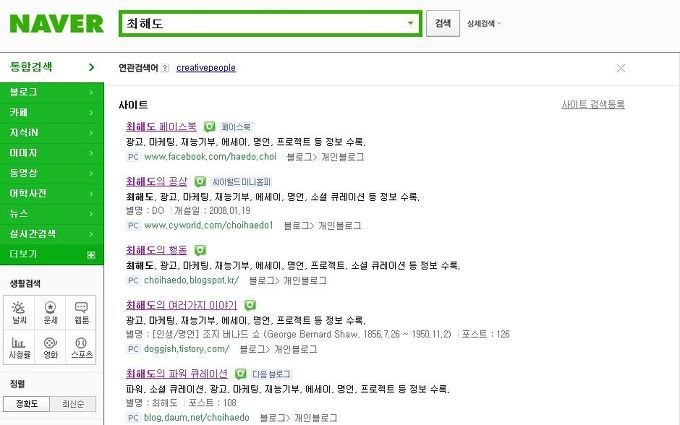Open the 이미지 search category
Image resolution: width=680 pixels, height=425 pixels.
click(x=52, y=153)
